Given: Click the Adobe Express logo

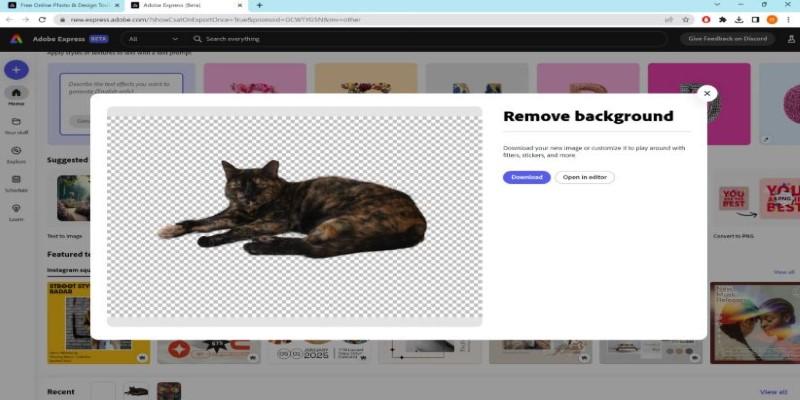Looking at the screenshot, I should click(17, 39).
